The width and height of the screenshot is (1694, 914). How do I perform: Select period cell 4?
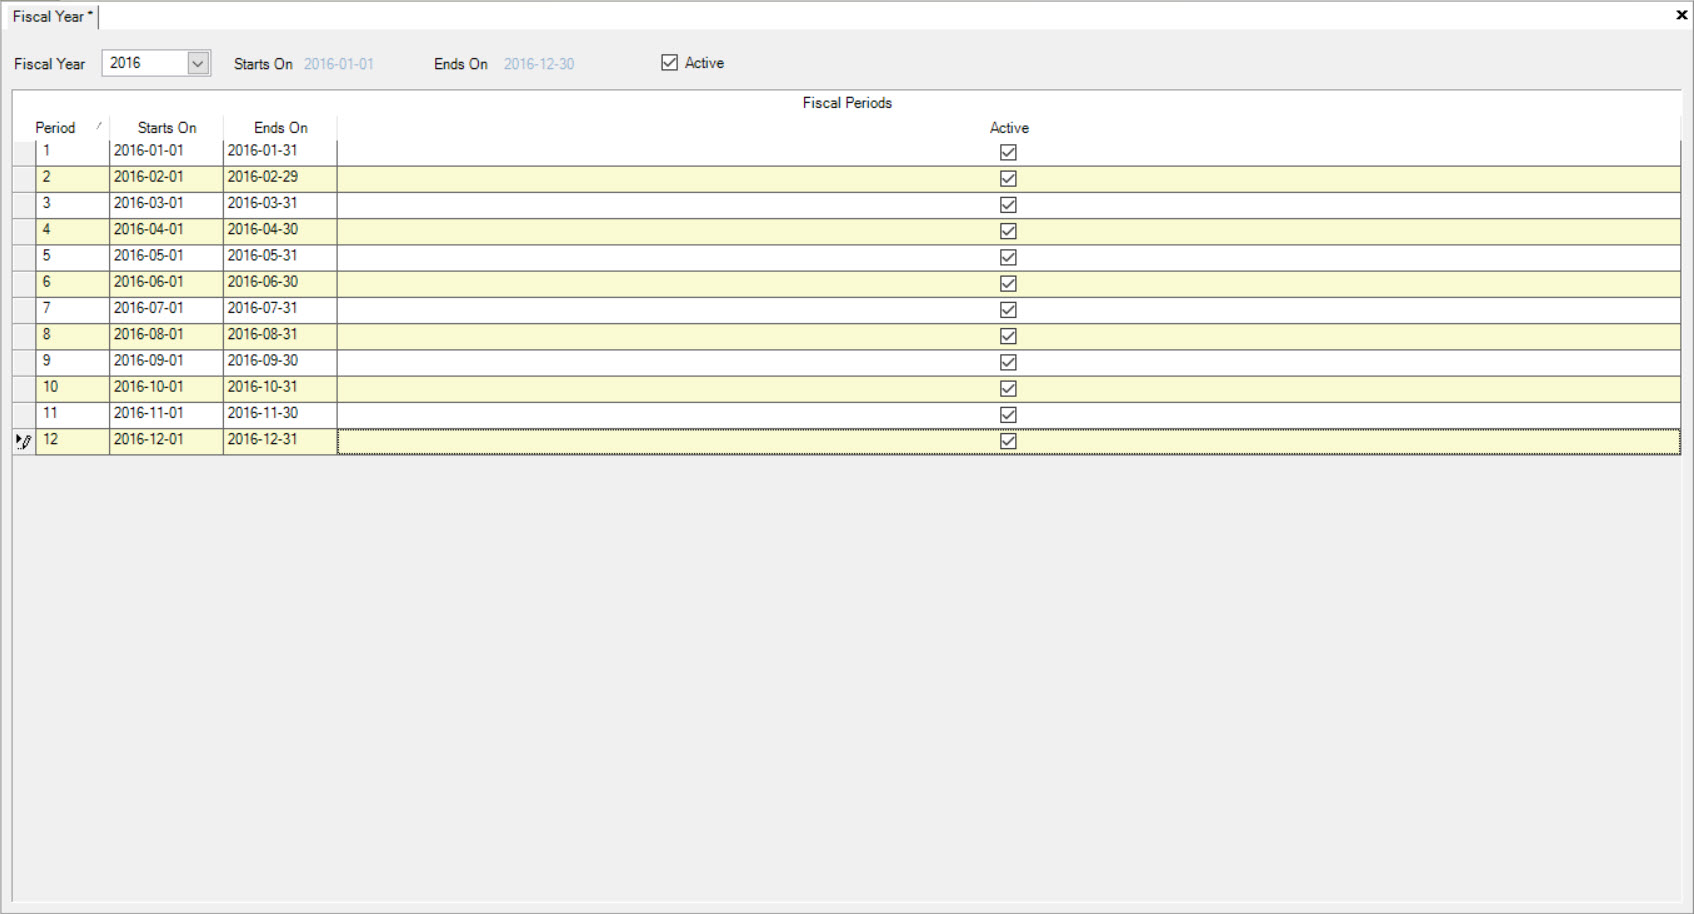coord(73,231)
